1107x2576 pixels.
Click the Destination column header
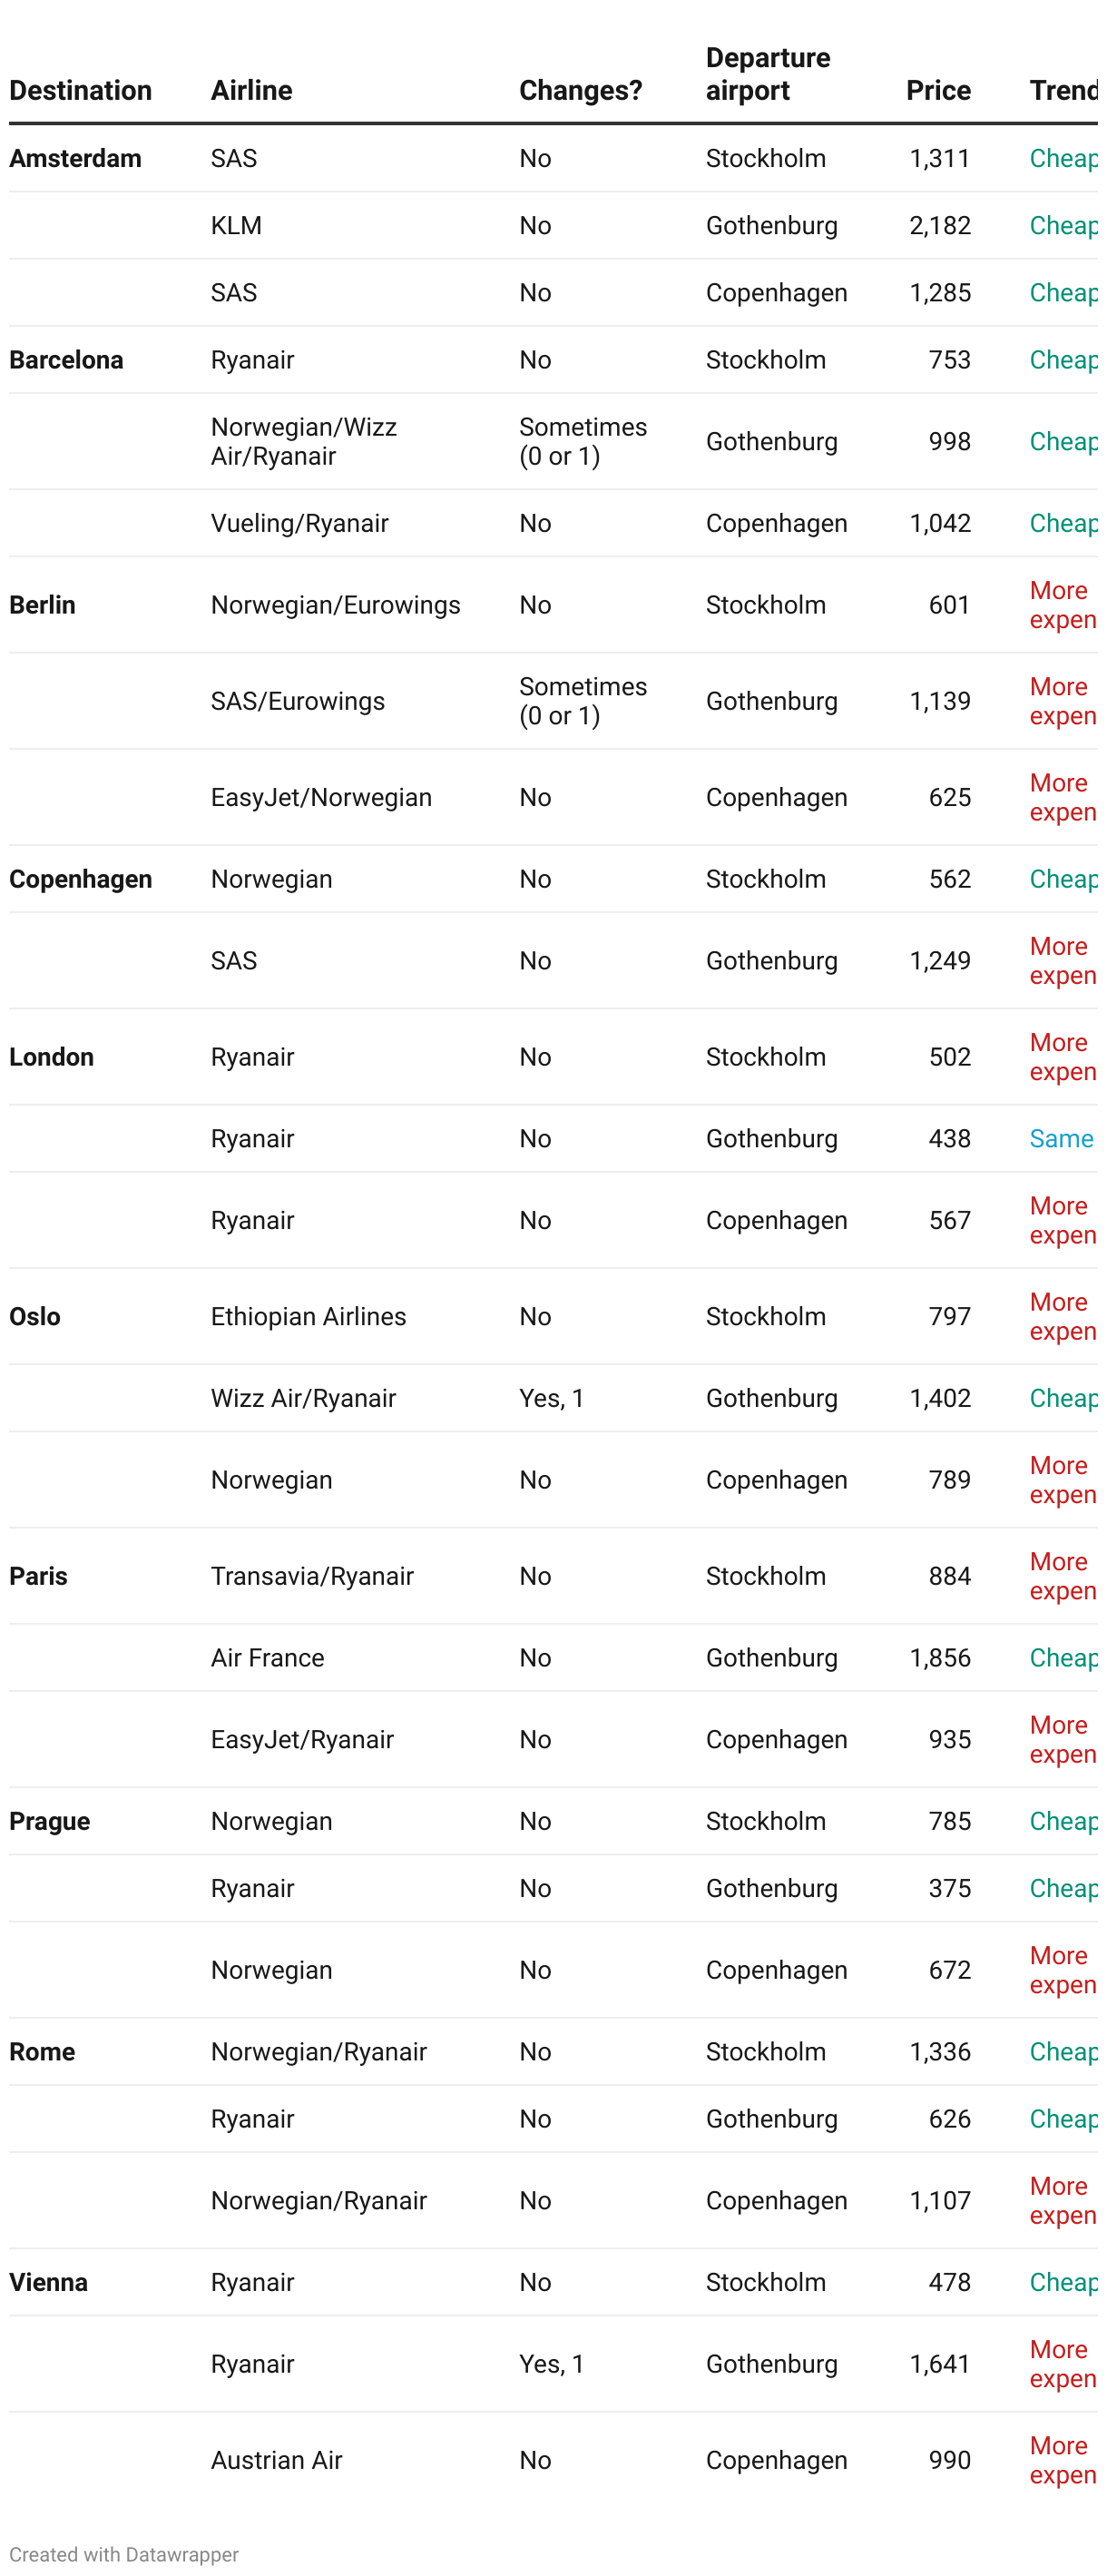[x=81, y=91]
